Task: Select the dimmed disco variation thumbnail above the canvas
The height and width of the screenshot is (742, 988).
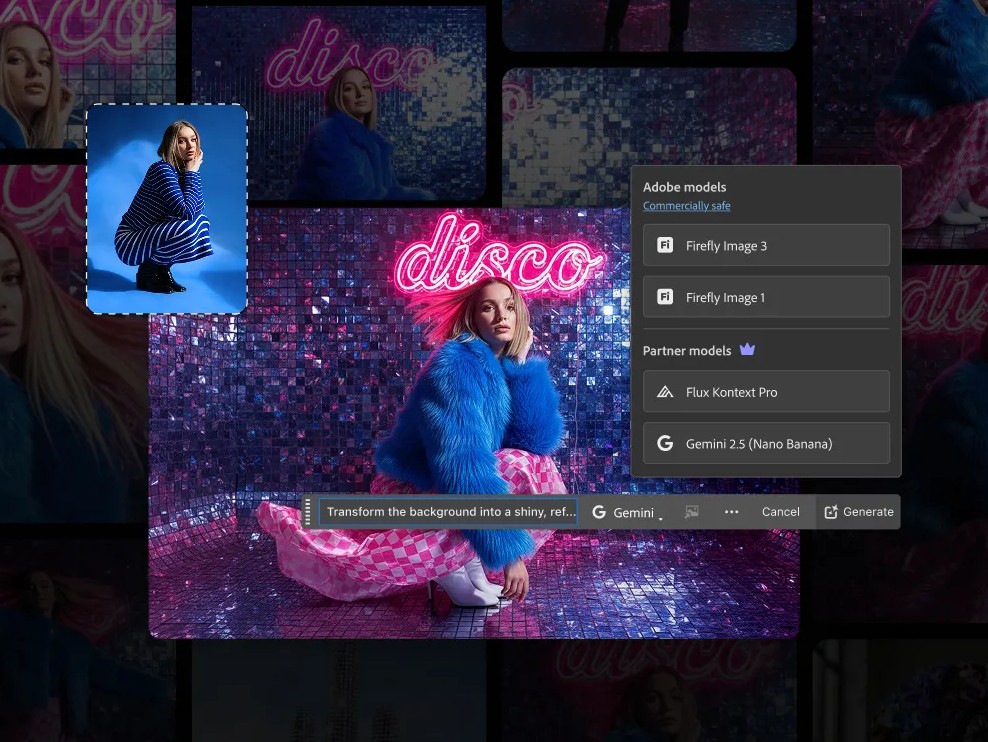Action: pyautogui.click(x=339, y=104)
